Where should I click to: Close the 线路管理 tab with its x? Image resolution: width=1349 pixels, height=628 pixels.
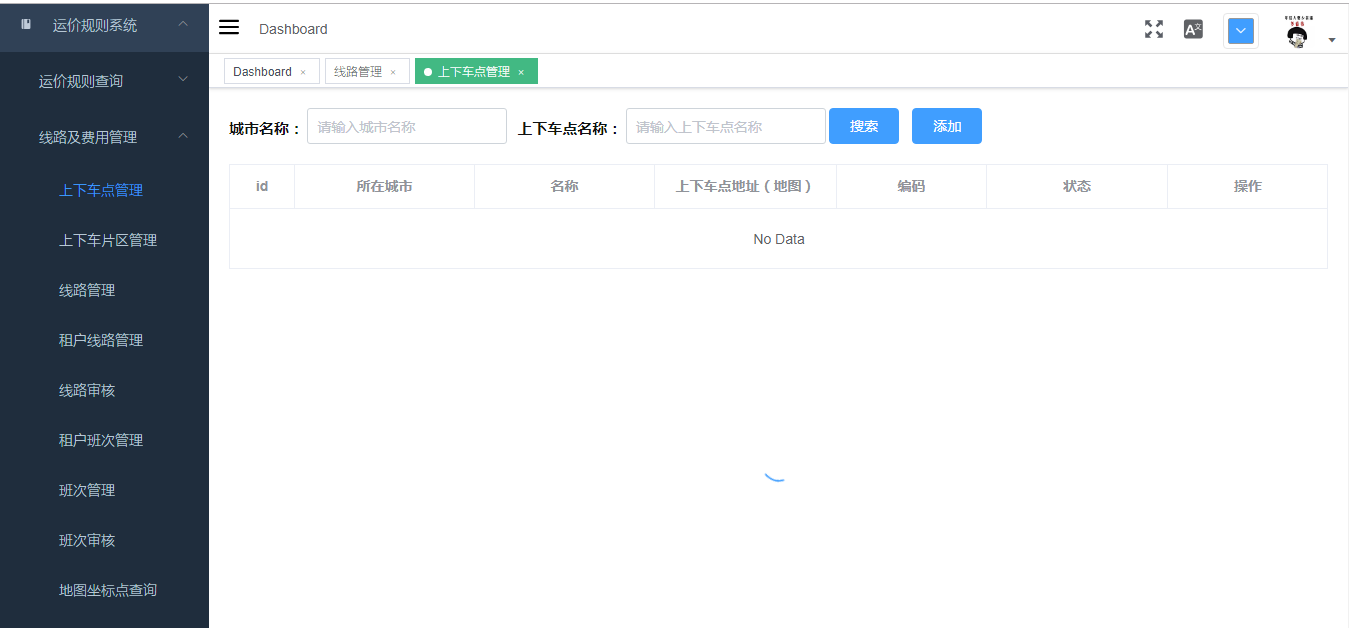coord(393,72)
